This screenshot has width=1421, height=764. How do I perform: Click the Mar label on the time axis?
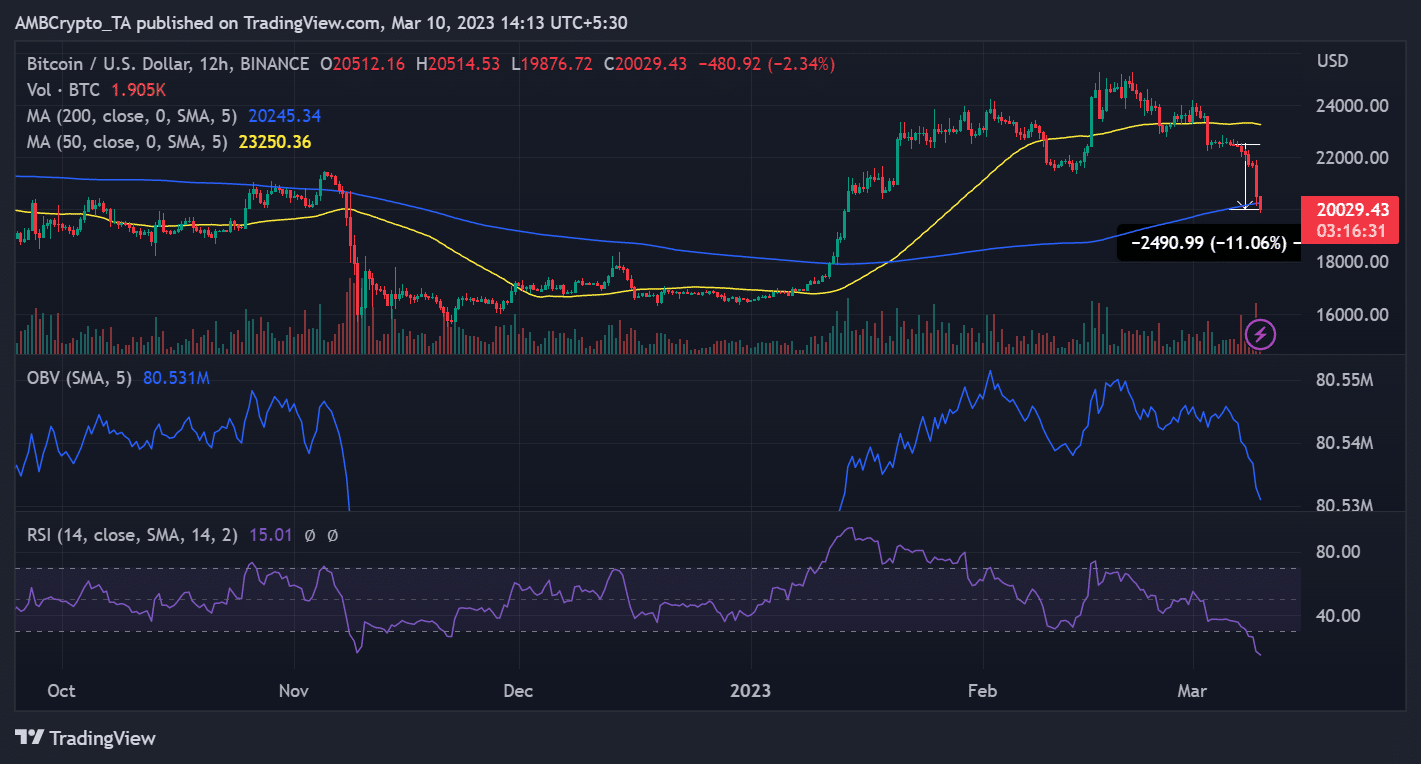coord(1191,691)
